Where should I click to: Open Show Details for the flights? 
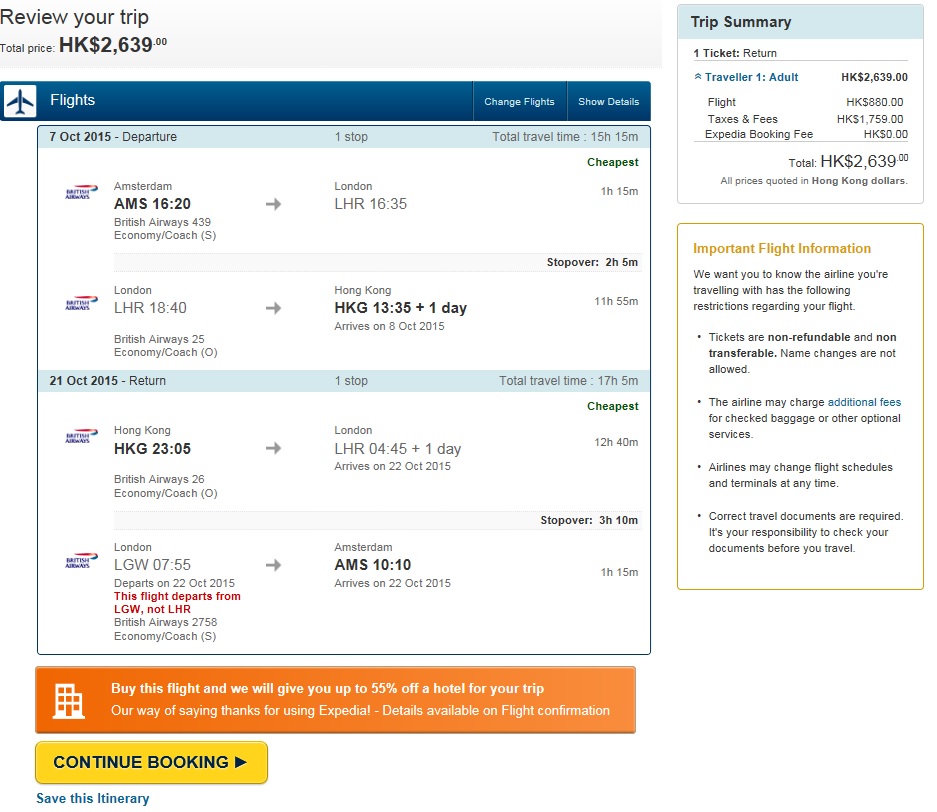(x=608, y=102)
